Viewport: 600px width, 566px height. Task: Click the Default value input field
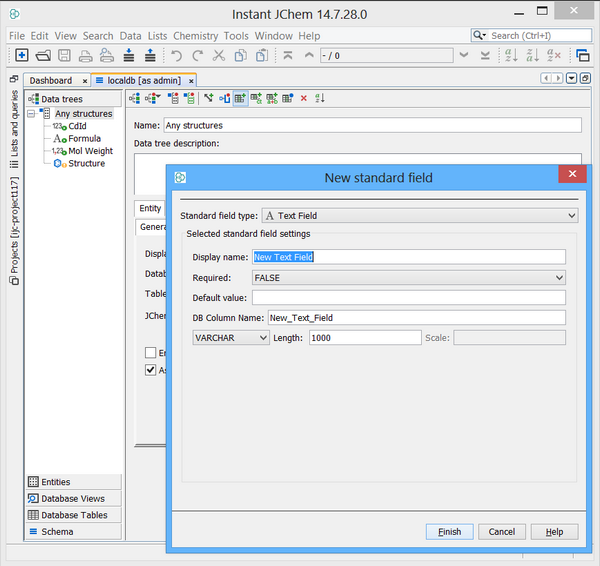pyautogui.click(x=408, y=297)
